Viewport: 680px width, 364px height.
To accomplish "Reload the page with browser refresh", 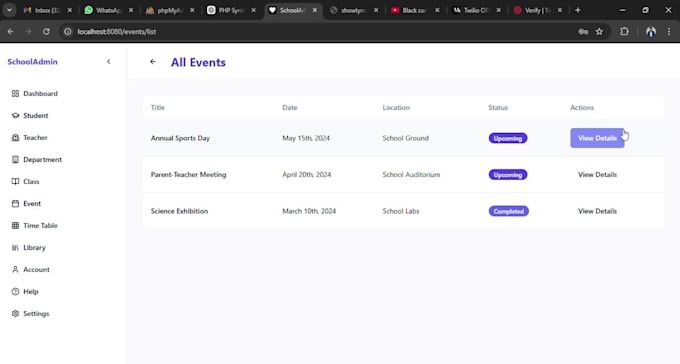I will 46,32.
